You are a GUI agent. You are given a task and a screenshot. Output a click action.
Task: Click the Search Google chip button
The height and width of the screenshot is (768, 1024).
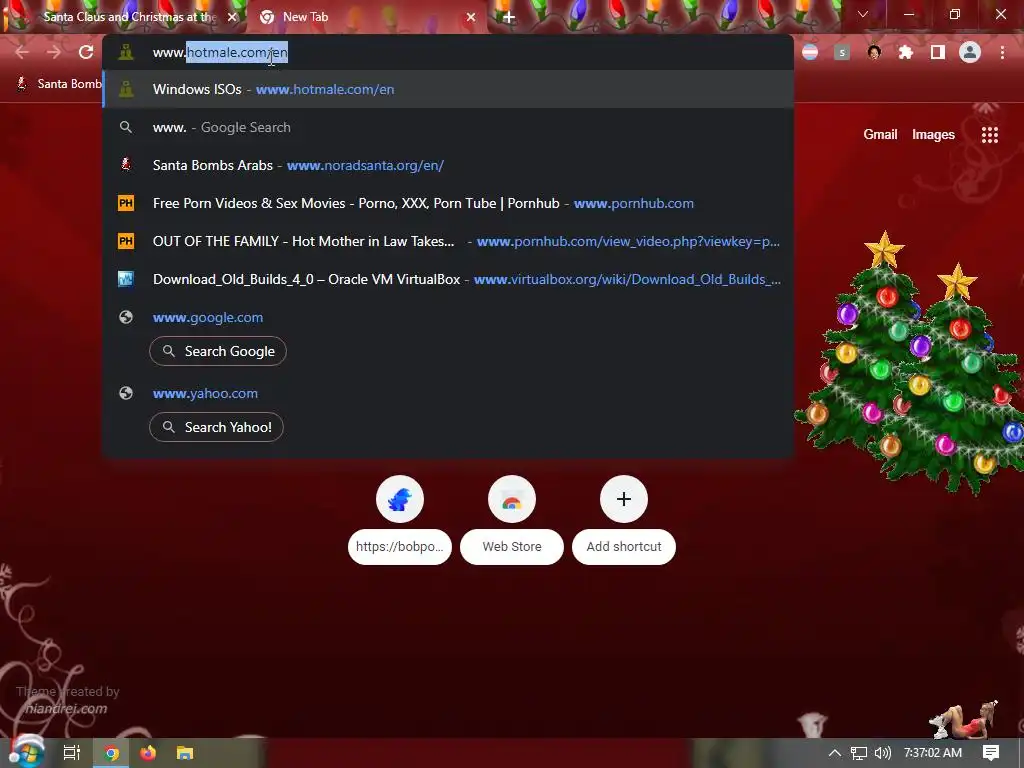click(x=217, y=351)
